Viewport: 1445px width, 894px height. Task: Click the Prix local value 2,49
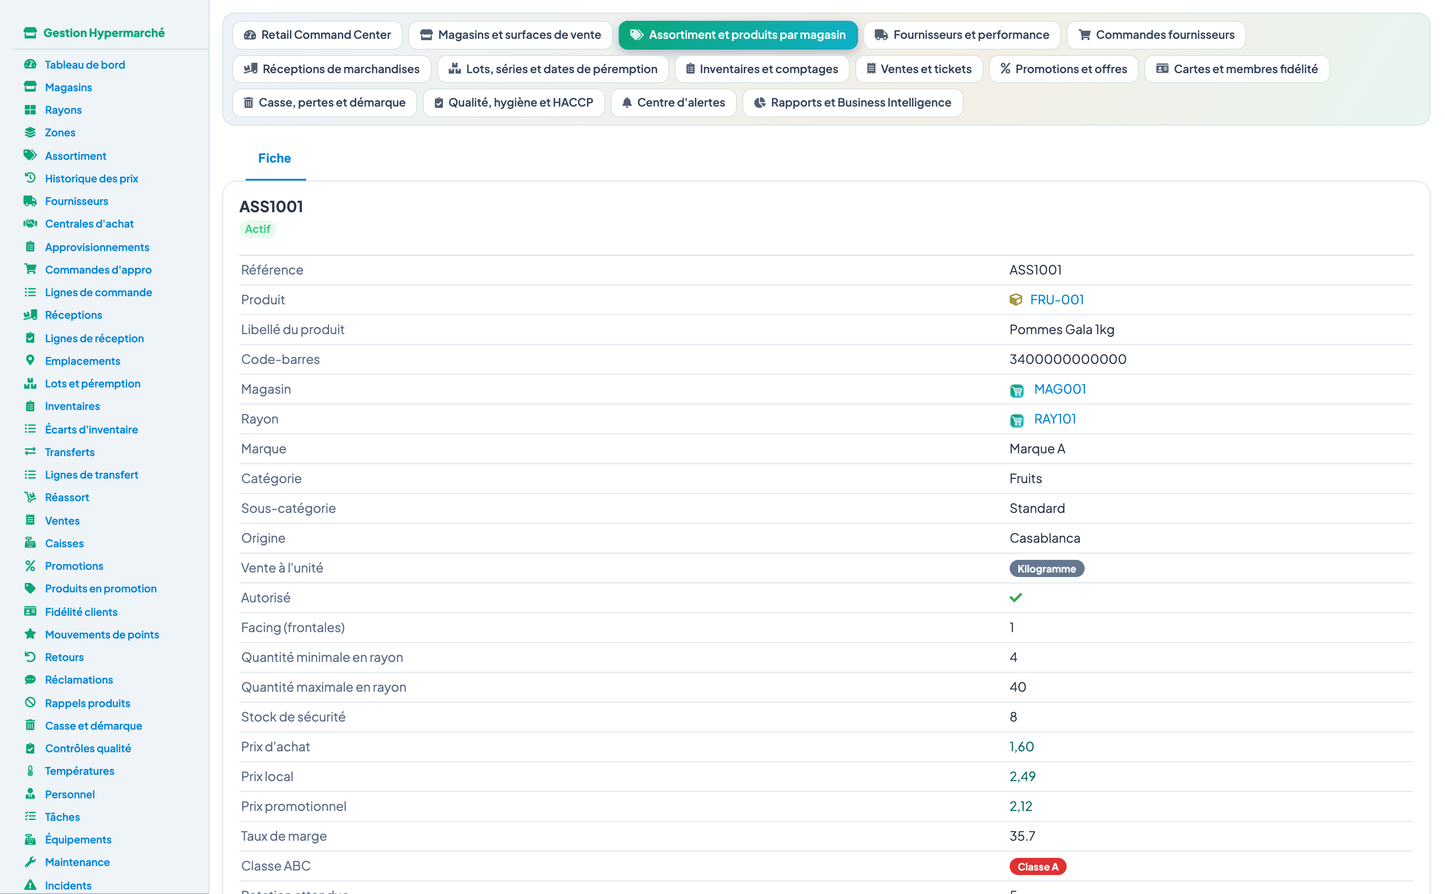[x=1022, y=777]
